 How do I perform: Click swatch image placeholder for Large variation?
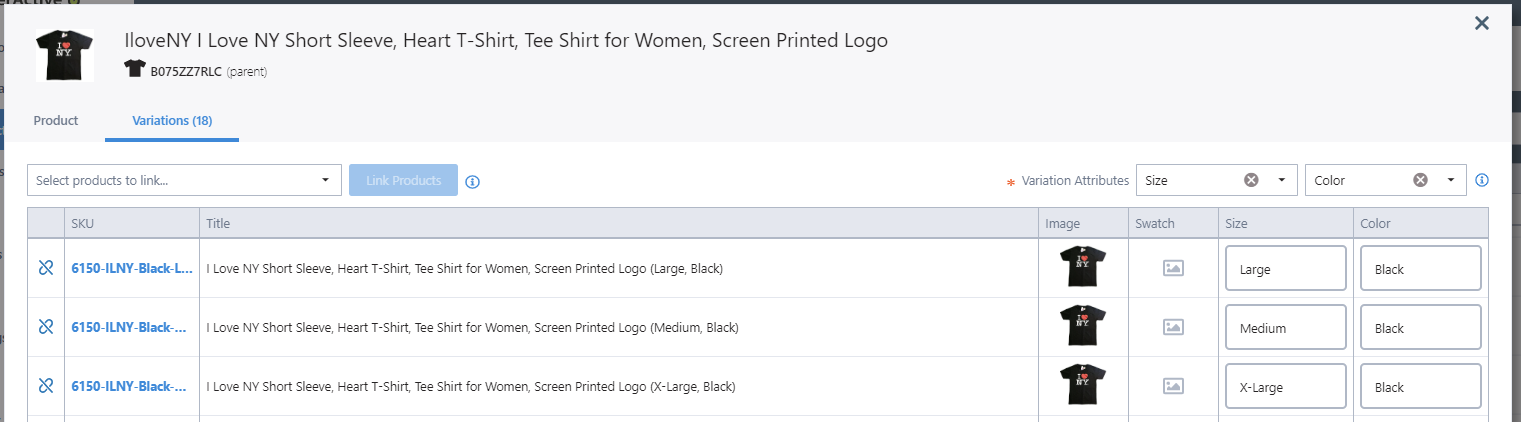[1173, 268]
